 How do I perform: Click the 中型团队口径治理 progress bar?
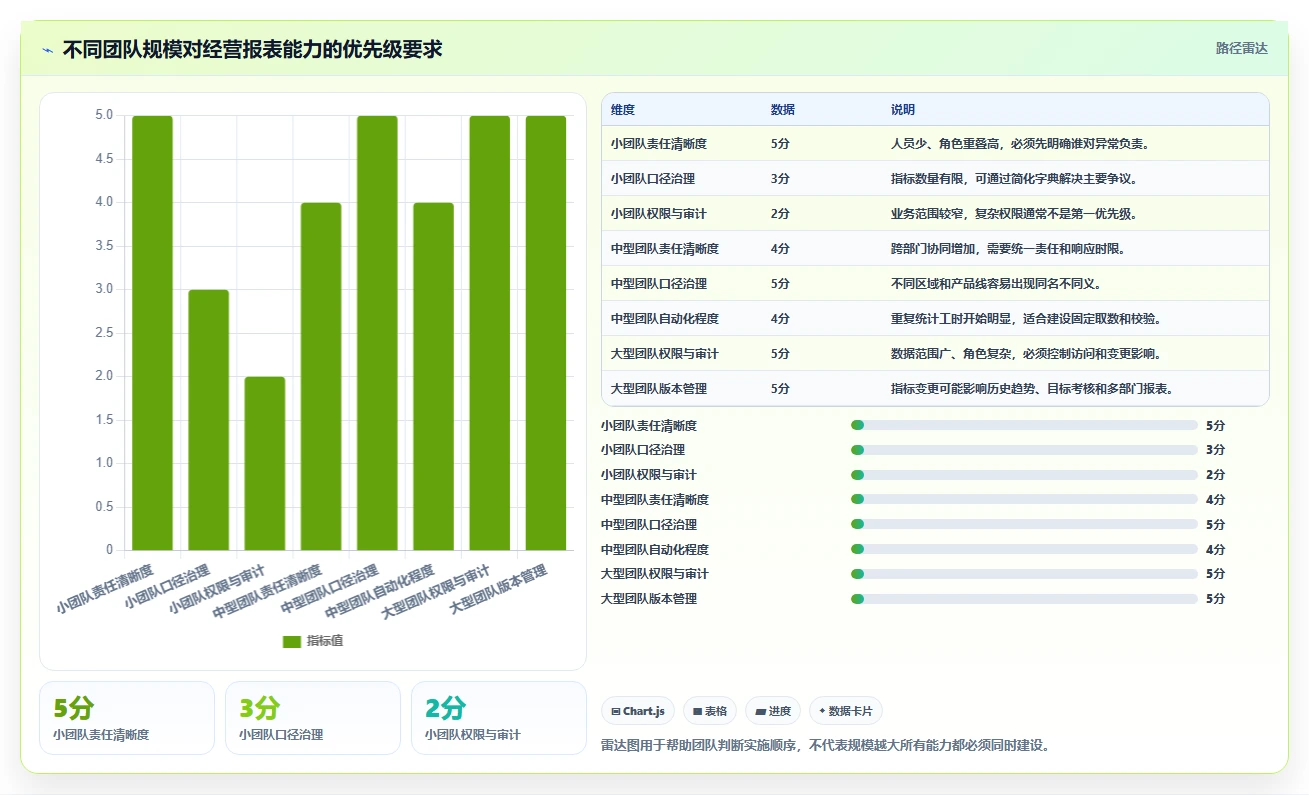(1024, 524)
